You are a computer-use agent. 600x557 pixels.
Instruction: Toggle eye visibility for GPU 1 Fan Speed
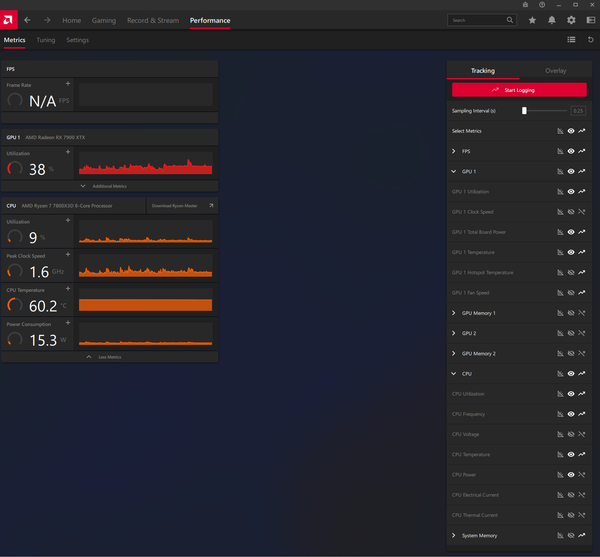[571, 293]
